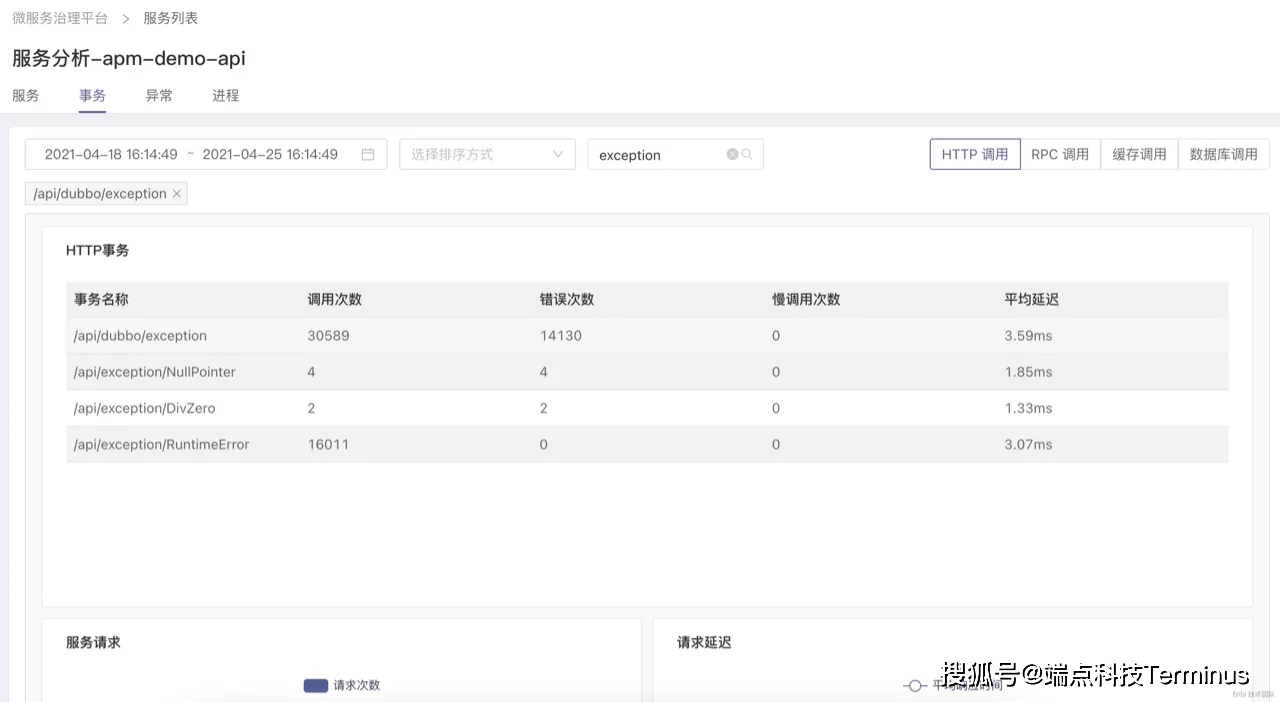Click the 请求次数 legend color swatch

pos(316,685)
